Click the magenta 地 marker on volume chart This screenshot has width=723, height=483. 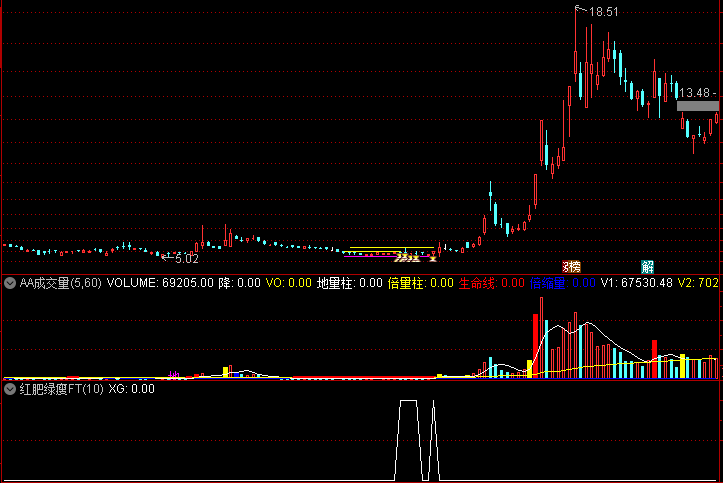[174, 375]
